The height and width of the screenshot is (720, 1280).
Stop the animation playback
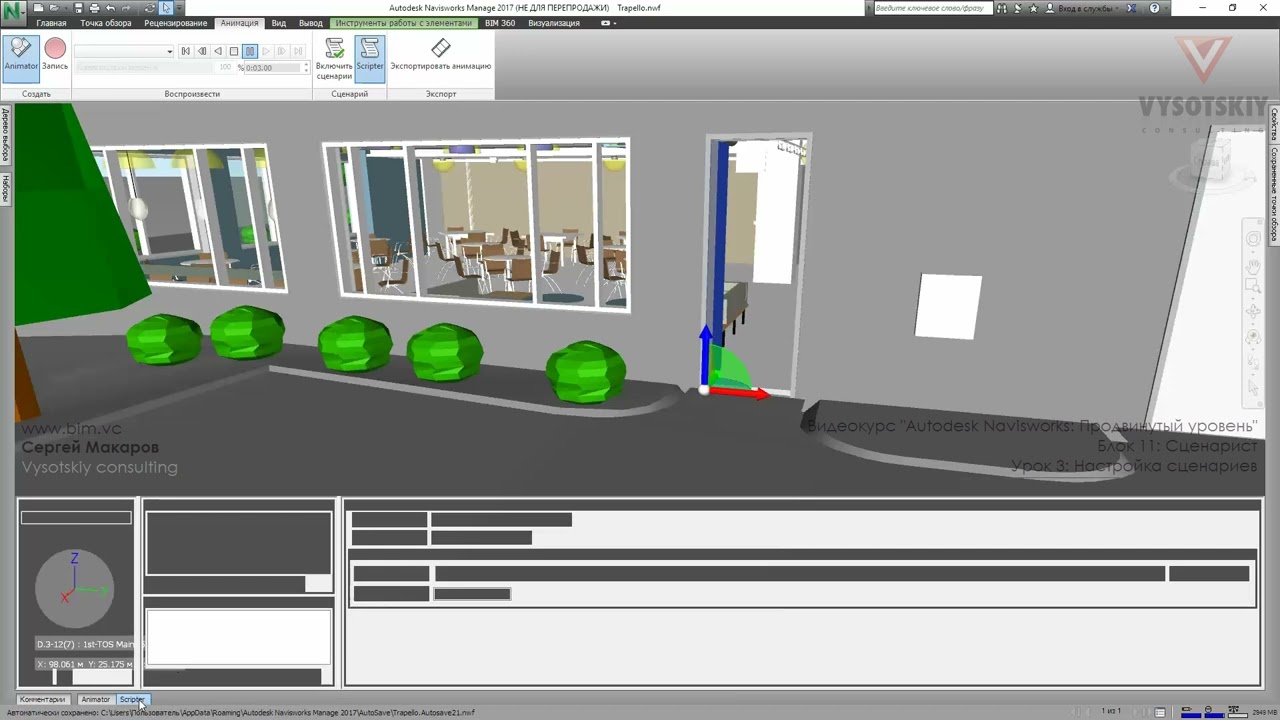click(x=234, y=51)
